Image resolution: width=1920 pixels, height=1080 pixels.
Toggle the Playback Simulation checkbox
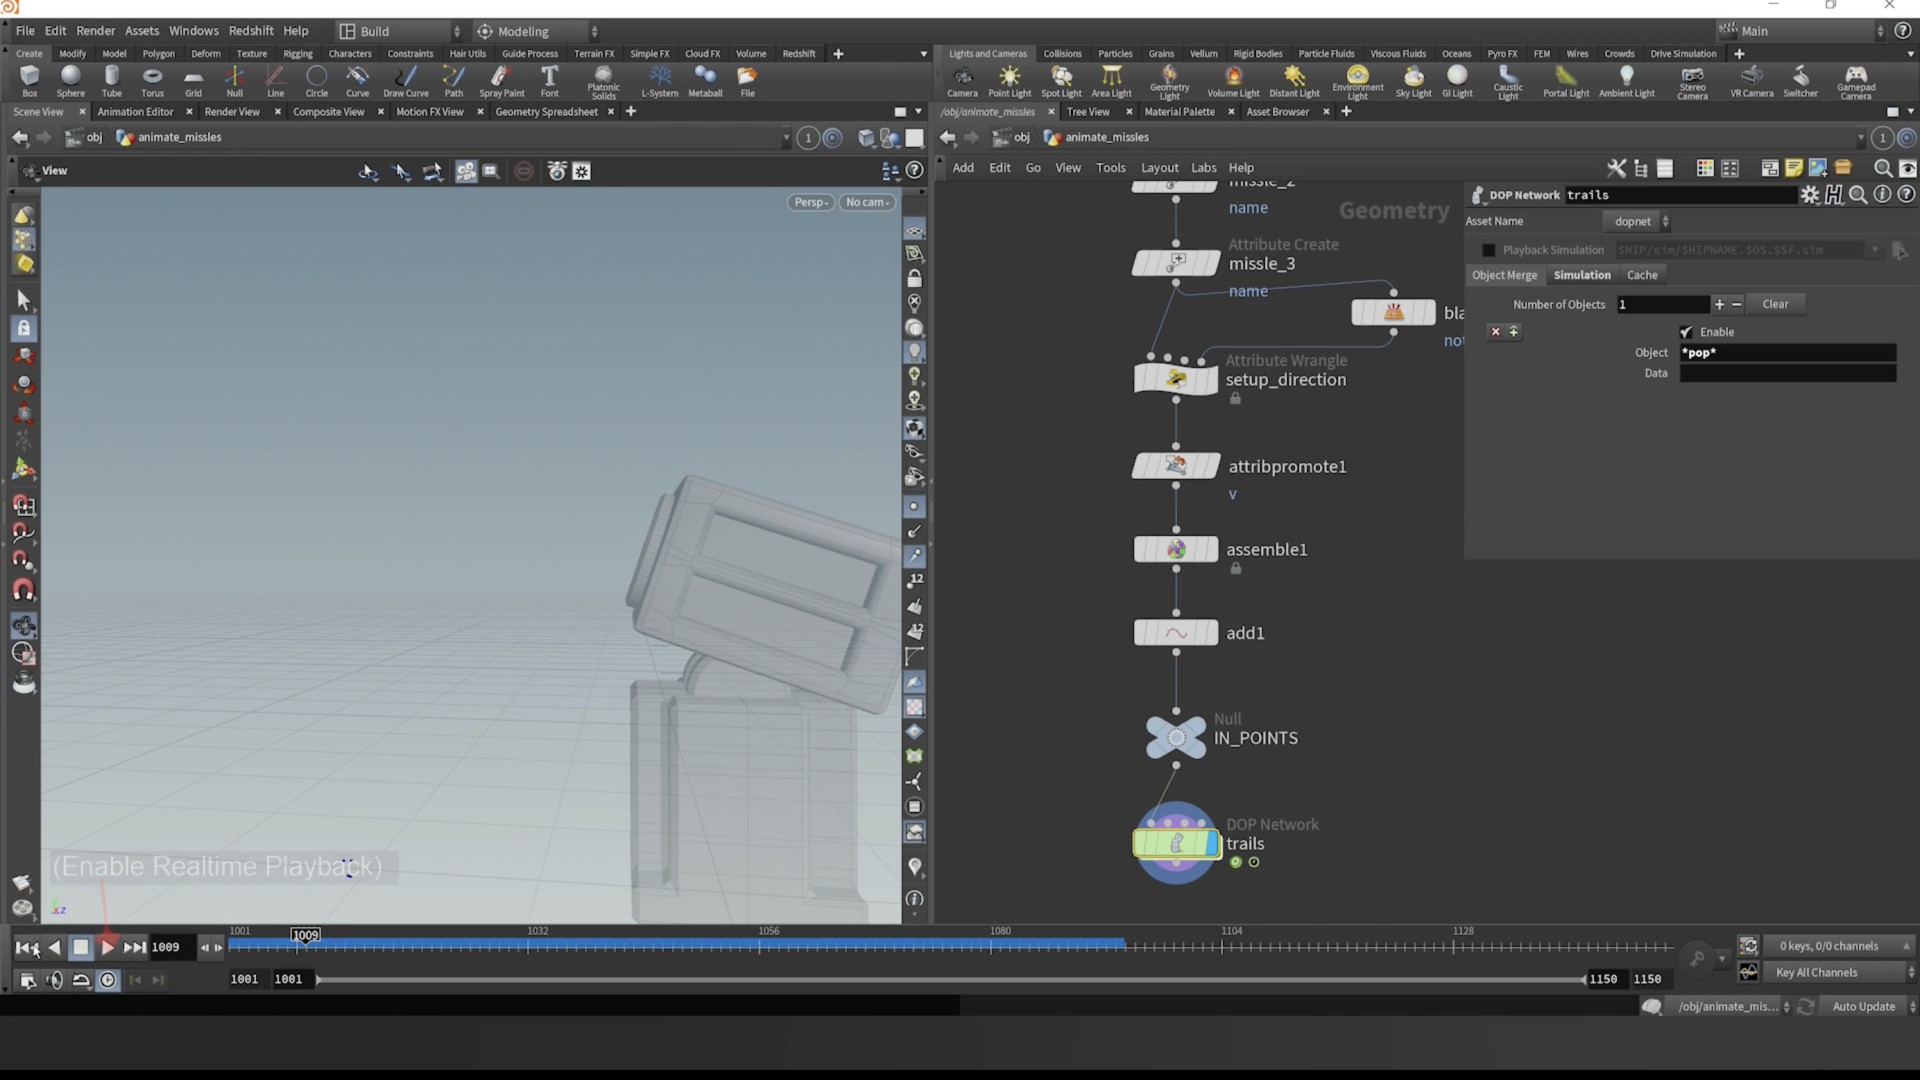1489,250
